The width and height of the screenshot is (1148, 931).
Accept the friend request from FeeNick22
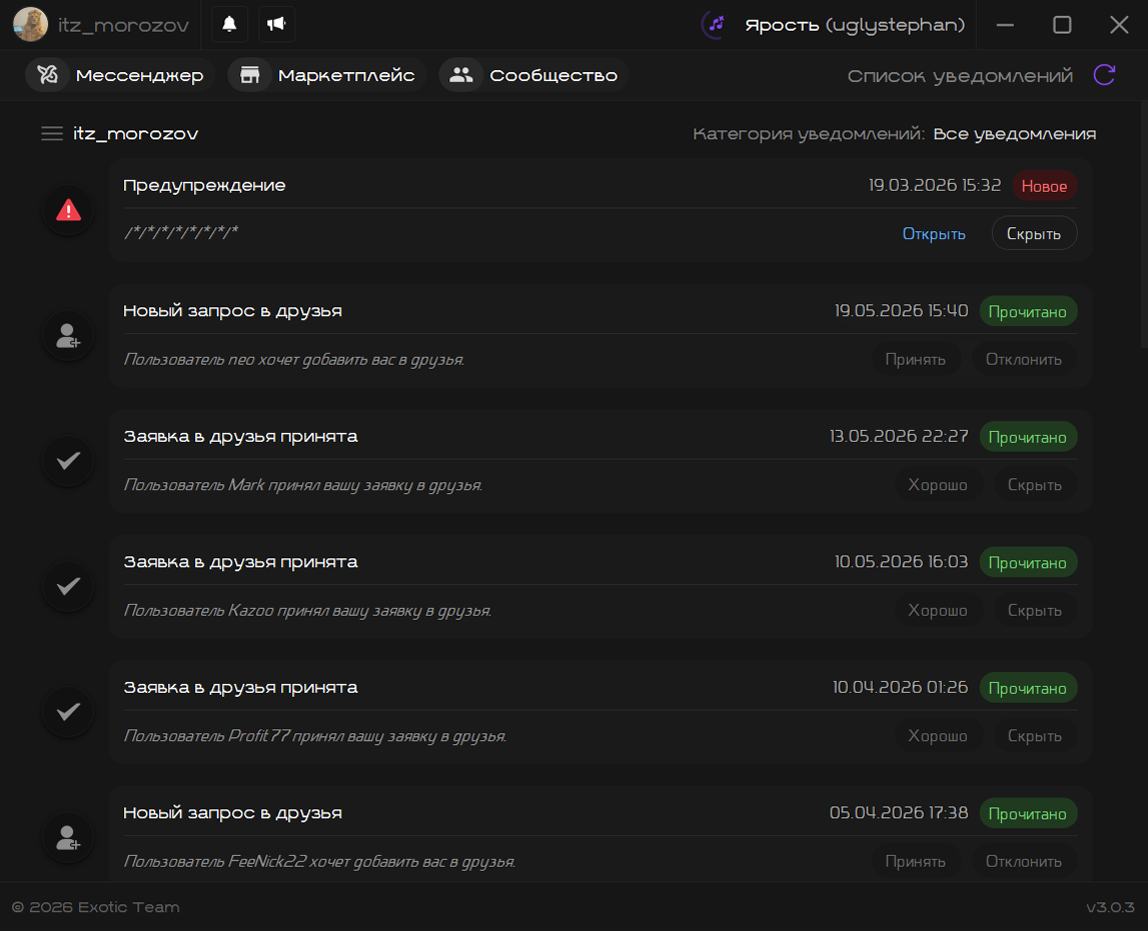915,861
